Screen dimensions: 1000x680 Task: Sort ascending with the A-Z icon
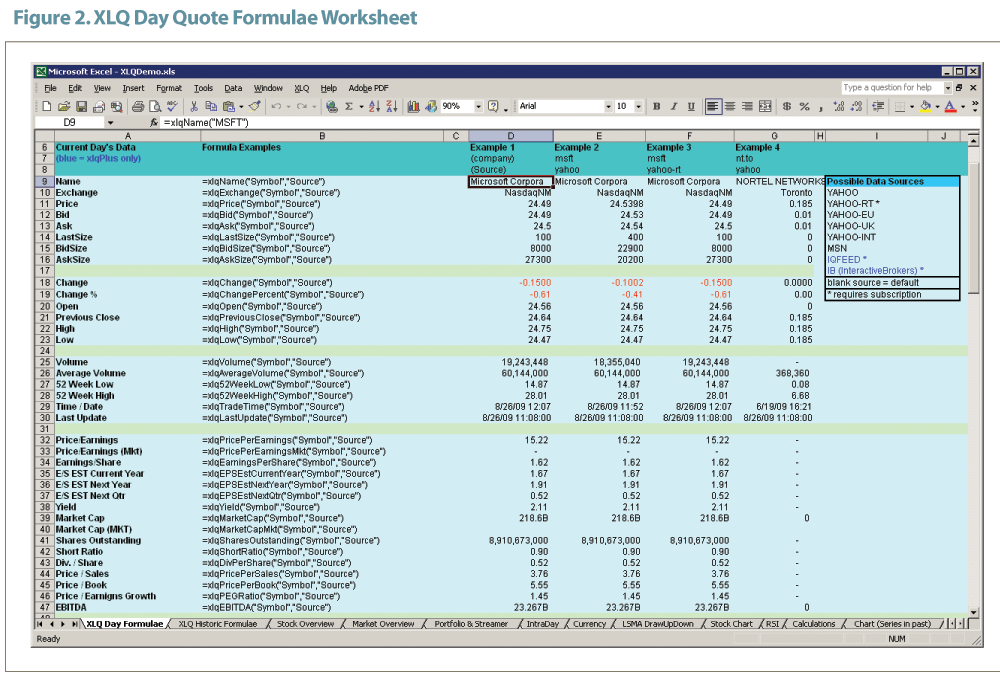pyautogui.click(x=374, y=107)
